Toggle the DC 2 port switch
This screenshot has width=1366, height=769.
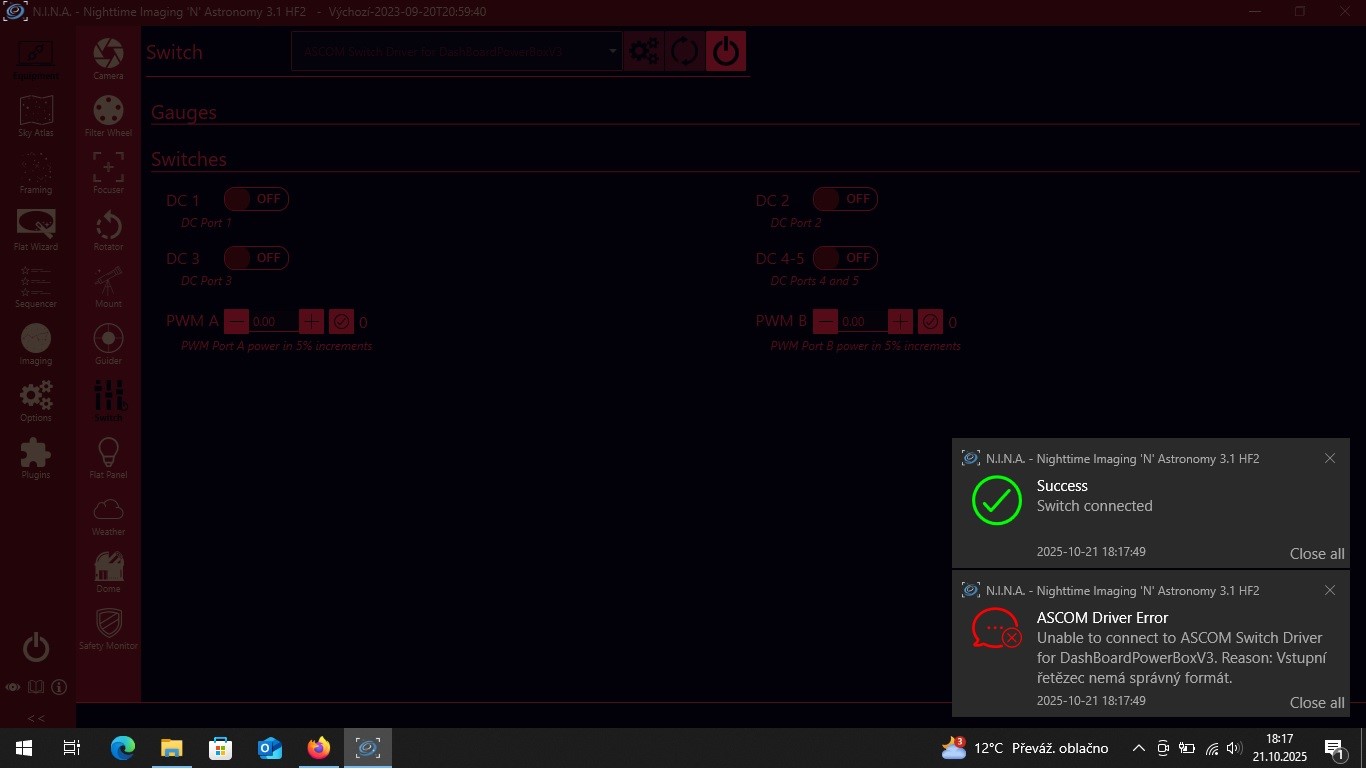coord(845,199)
